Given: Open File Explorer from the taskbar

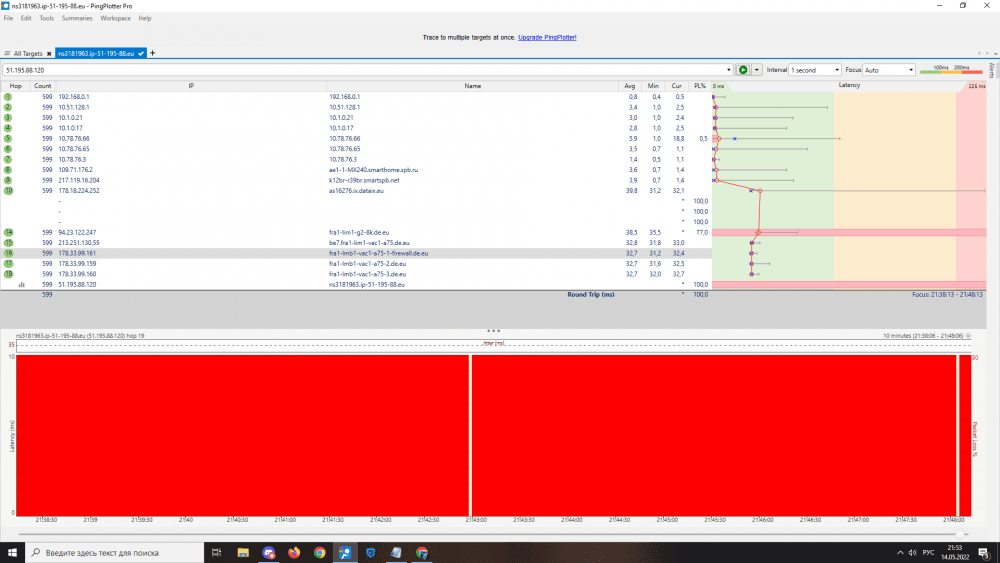Looking at the screenshot, I should click(x=243, y=552).
